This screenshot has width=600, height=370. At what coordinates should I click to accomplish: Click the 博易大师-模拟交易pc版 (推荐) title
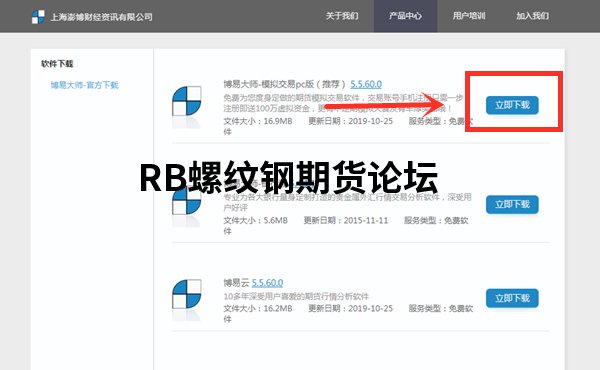pos(285,84)
